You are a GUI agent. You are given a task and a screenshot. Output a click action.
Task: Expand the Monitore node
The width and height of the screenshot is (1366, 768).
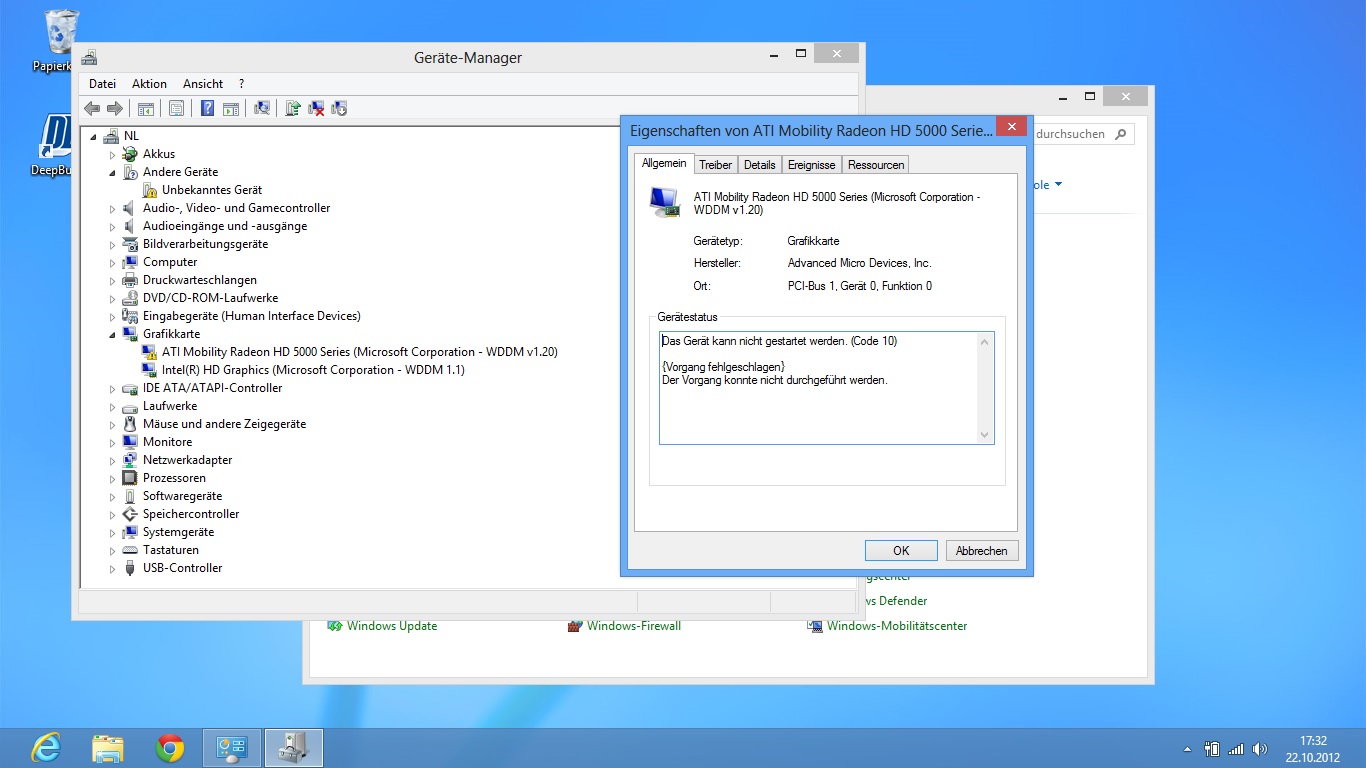point(113,442)
